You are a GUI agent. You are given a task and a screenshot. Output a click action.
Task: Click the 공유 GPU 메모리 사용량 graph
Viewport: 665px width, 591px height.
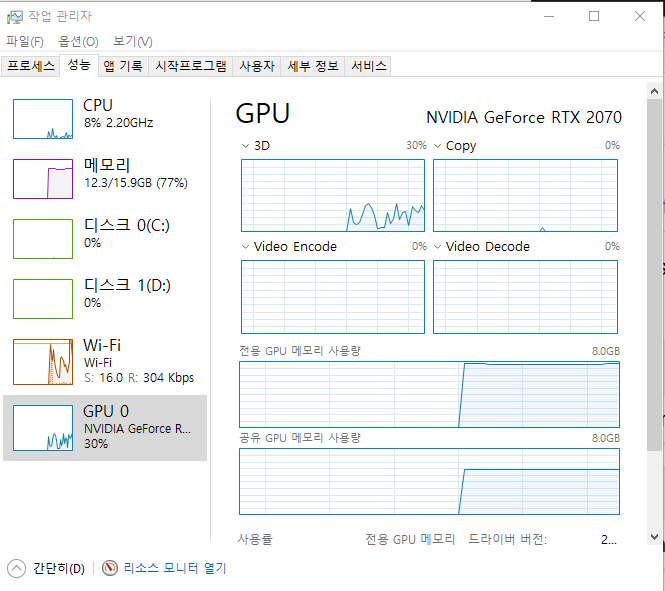[x=429, y=481]
